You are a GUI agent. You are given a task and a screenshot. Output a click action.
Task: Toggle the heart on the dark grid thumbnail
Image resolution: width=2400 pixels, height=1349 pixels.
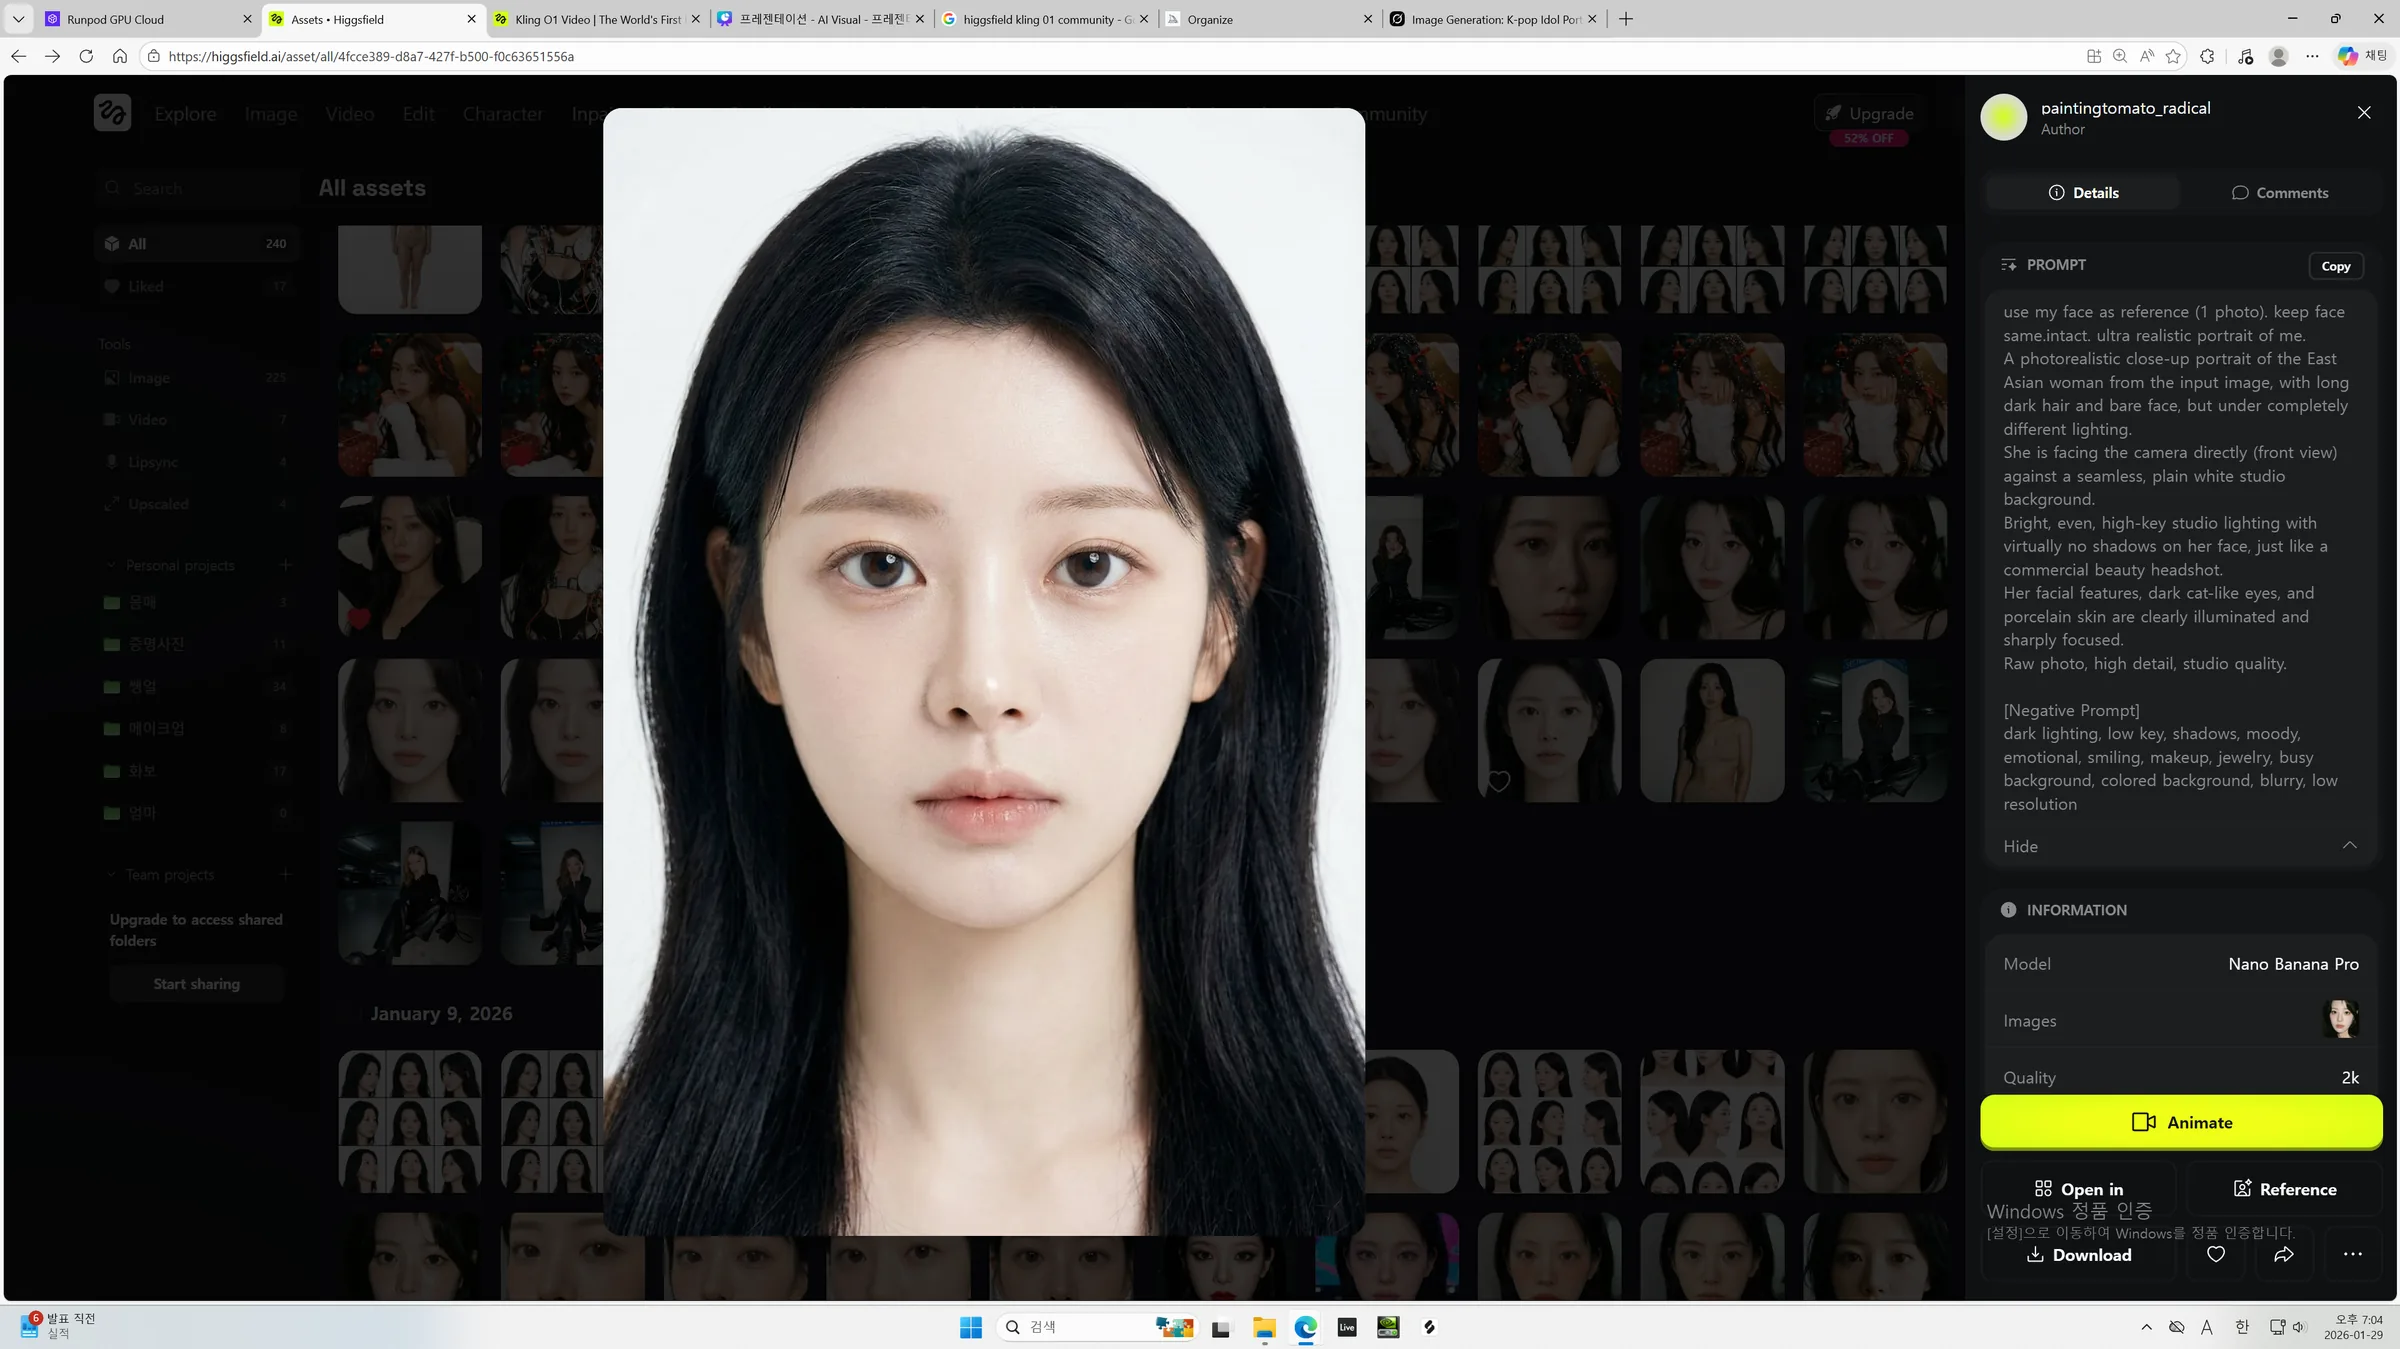pyautogui.click(x=1497, y=781)
